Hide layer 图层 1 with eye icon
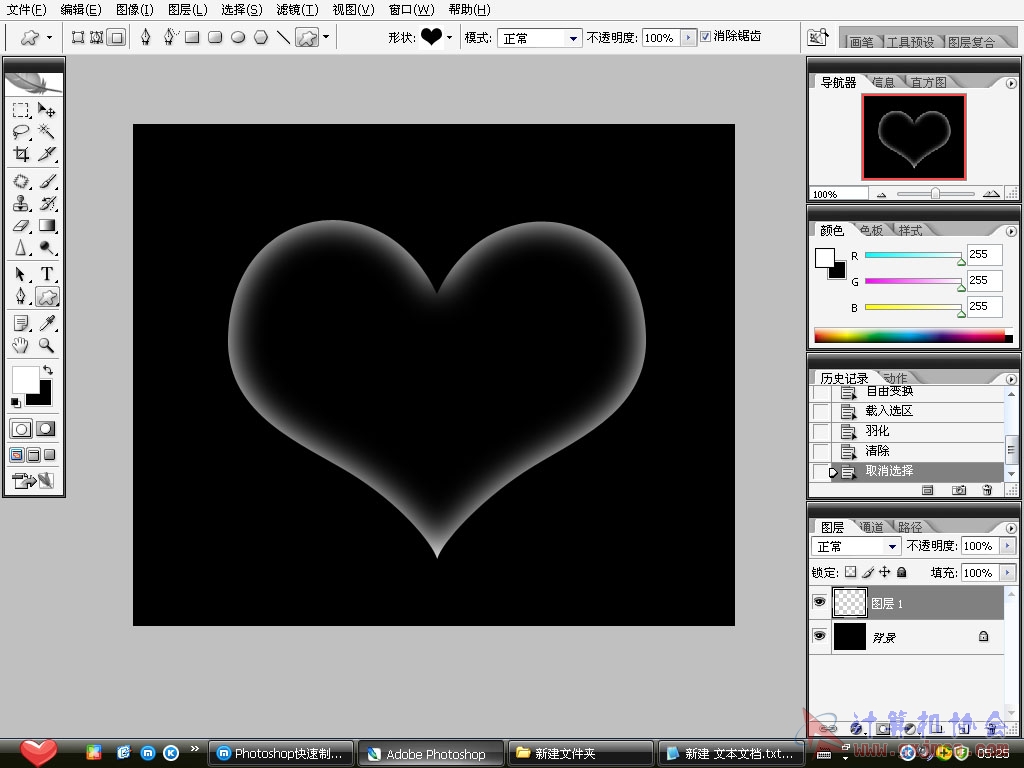Viewport: 1024px width, 768px height. [x=819, y=602]
